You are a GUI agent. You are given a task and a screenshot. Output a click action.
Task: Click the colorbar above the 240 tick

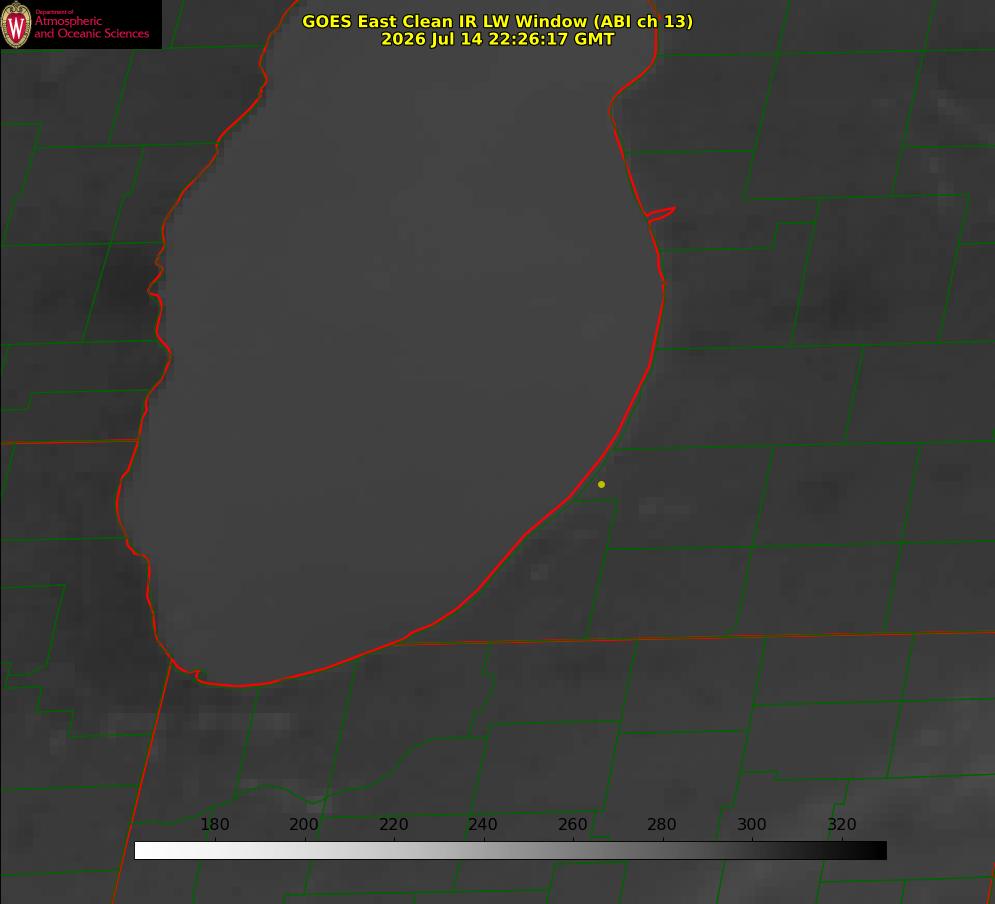point(484,851)
